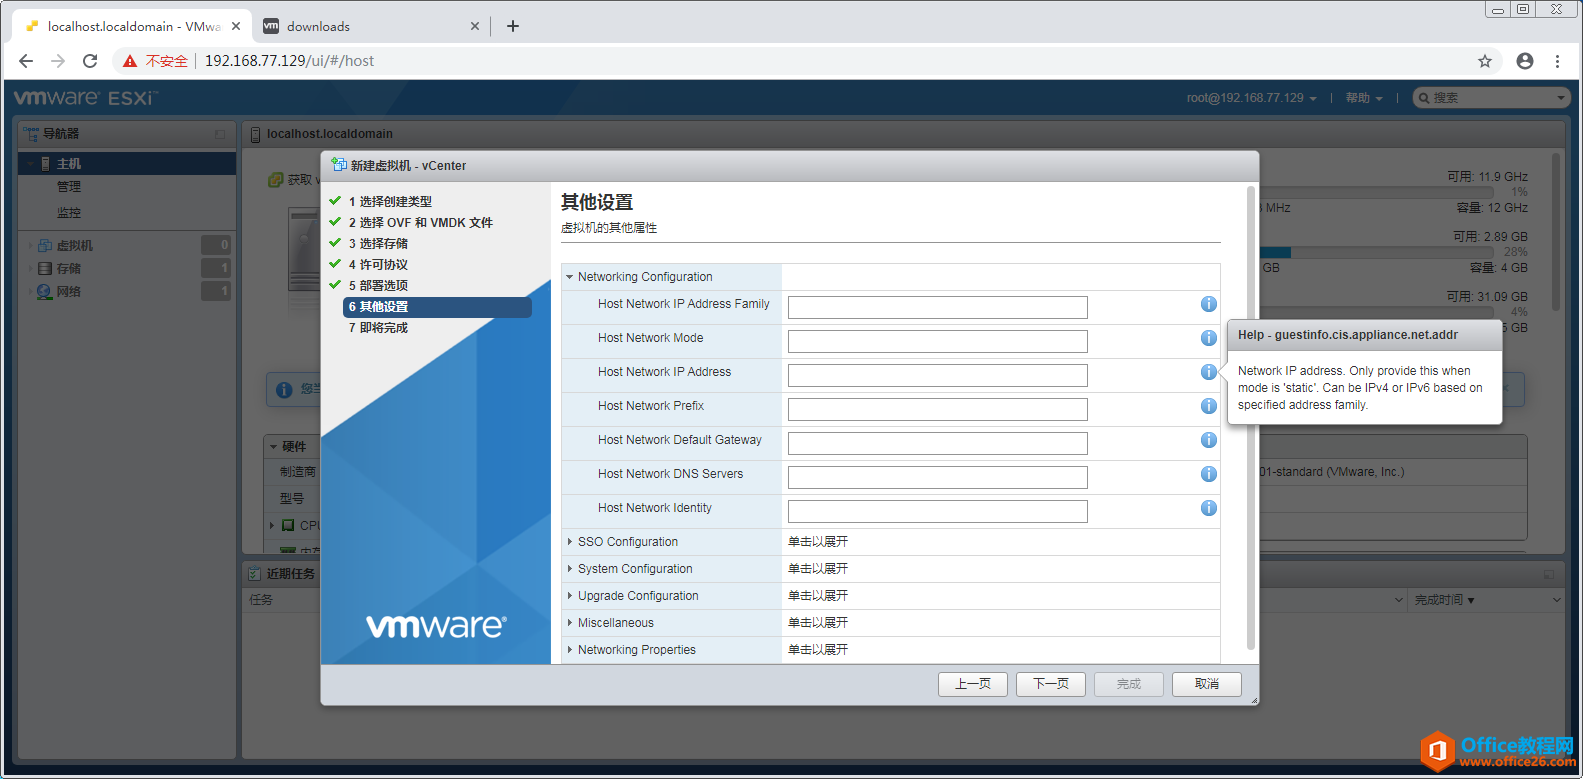Switch to localhost.localdomain browser tab
This screenshot has width=1583, height=779.
(132, 26)
